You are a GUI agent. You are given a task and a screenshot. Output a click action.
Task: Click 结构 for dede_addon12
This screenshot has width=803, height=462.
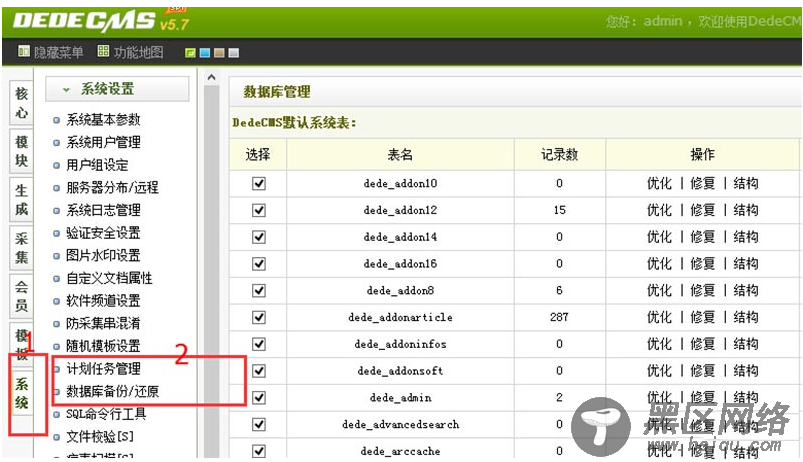[746, 210]
